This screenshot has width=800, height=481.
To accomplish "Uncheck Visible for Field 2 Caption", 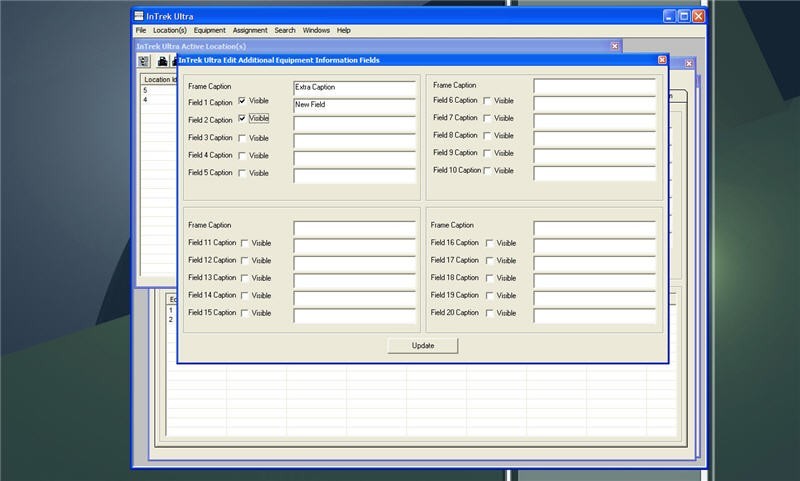I will (242, 118).
